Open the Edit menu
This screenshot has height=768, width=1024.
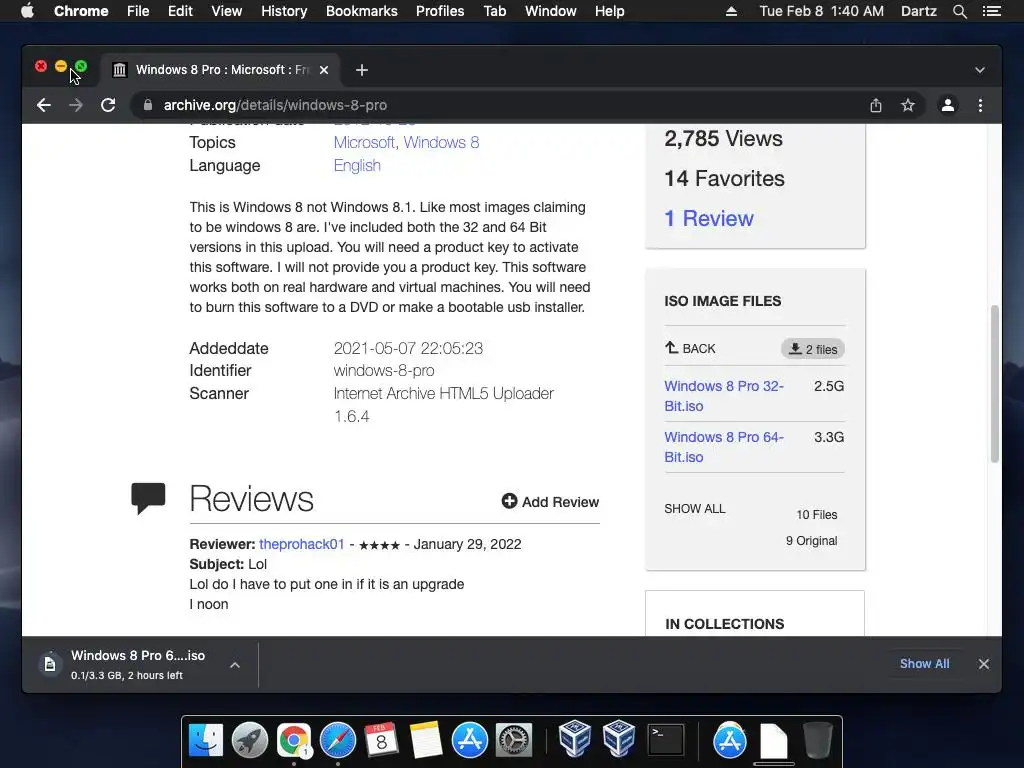tap(180, 11)
